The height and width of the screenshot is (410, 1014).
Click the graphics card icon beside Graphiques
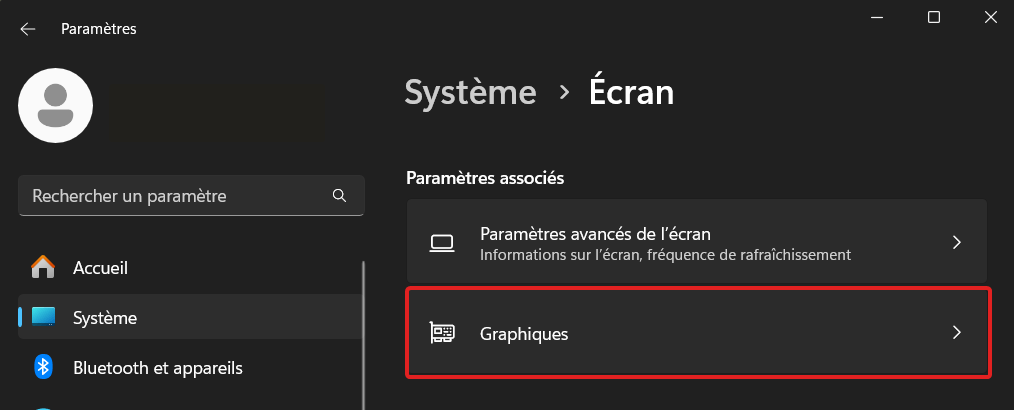click(x=442, y=333)
